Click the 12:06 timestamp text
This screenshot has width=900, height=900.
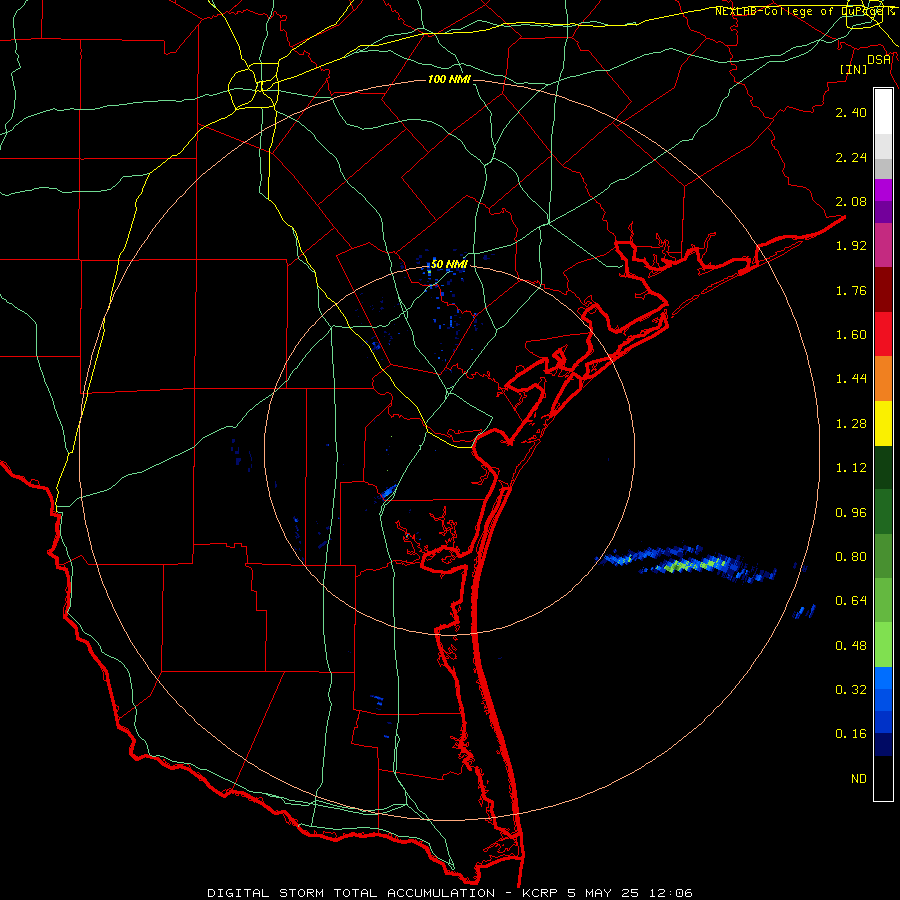(670, 893)
